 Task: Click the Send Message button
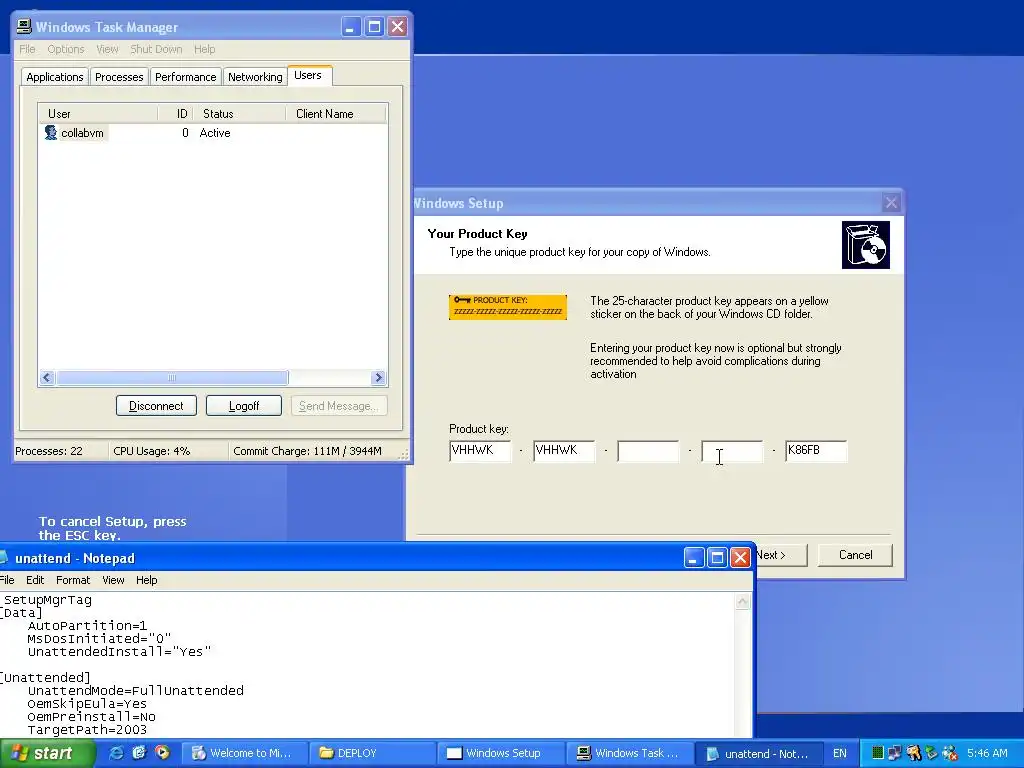339,406
